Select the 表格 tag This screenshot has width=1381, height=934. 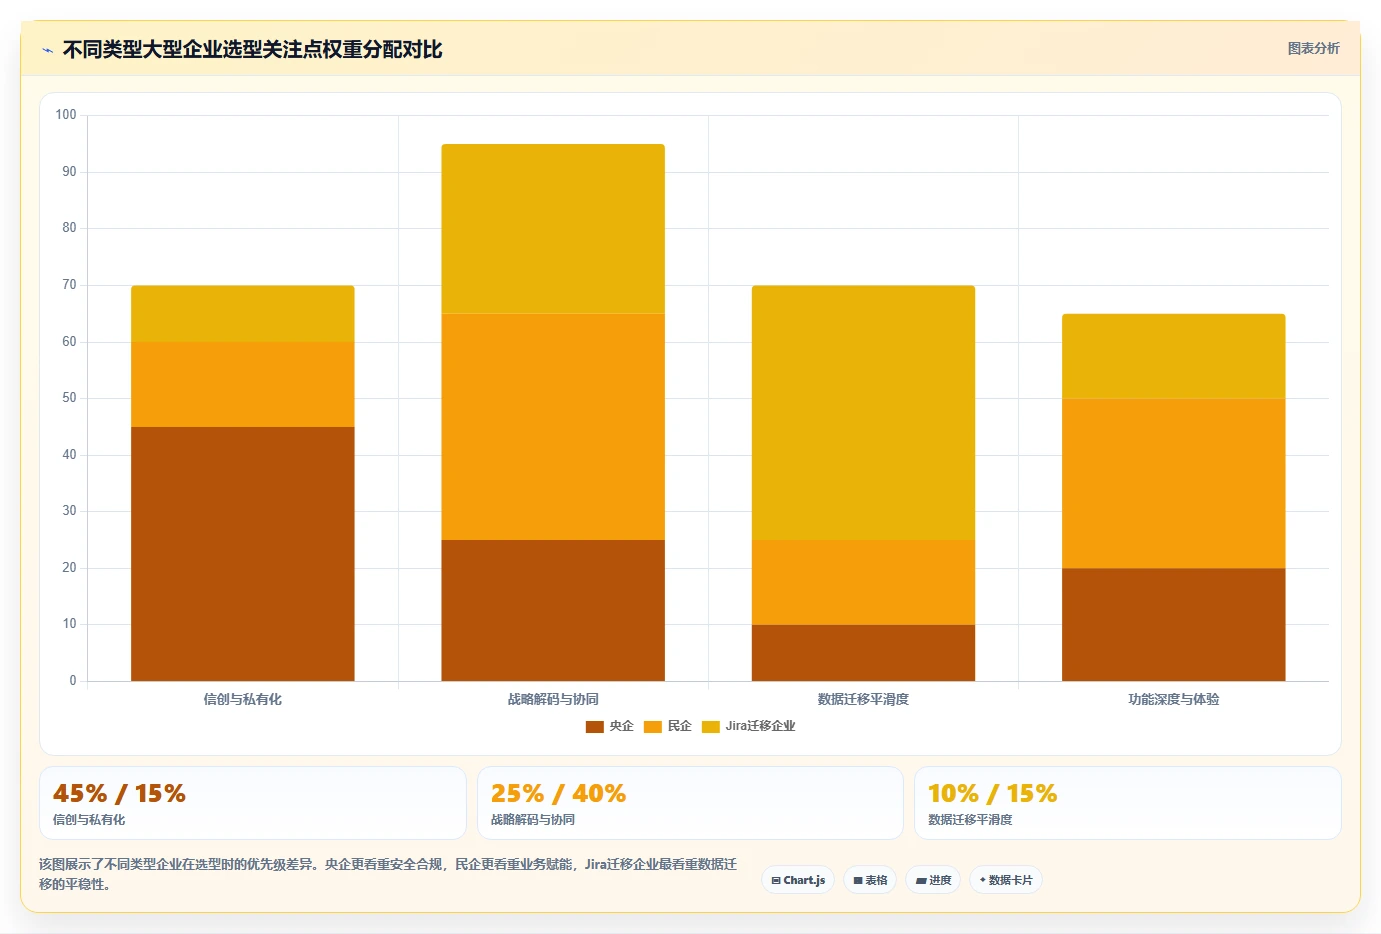pyautogui.click(x=870, y=880)
